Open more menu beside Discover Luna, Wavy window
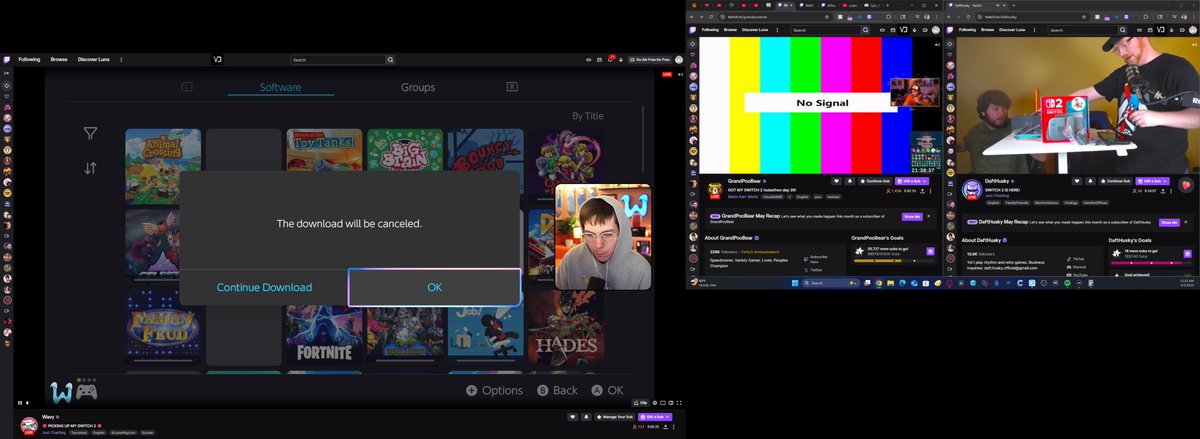 pos(122,60)
